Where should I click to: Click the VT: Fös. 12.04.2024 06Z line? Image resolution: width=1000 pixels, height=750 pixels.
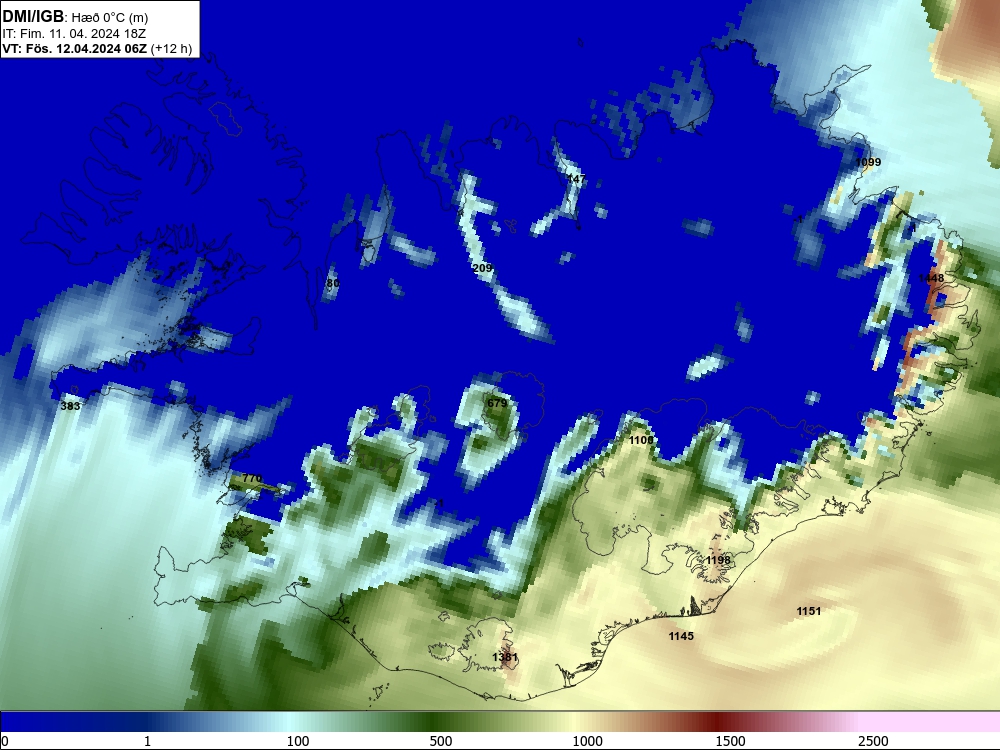tap(97, 48)
